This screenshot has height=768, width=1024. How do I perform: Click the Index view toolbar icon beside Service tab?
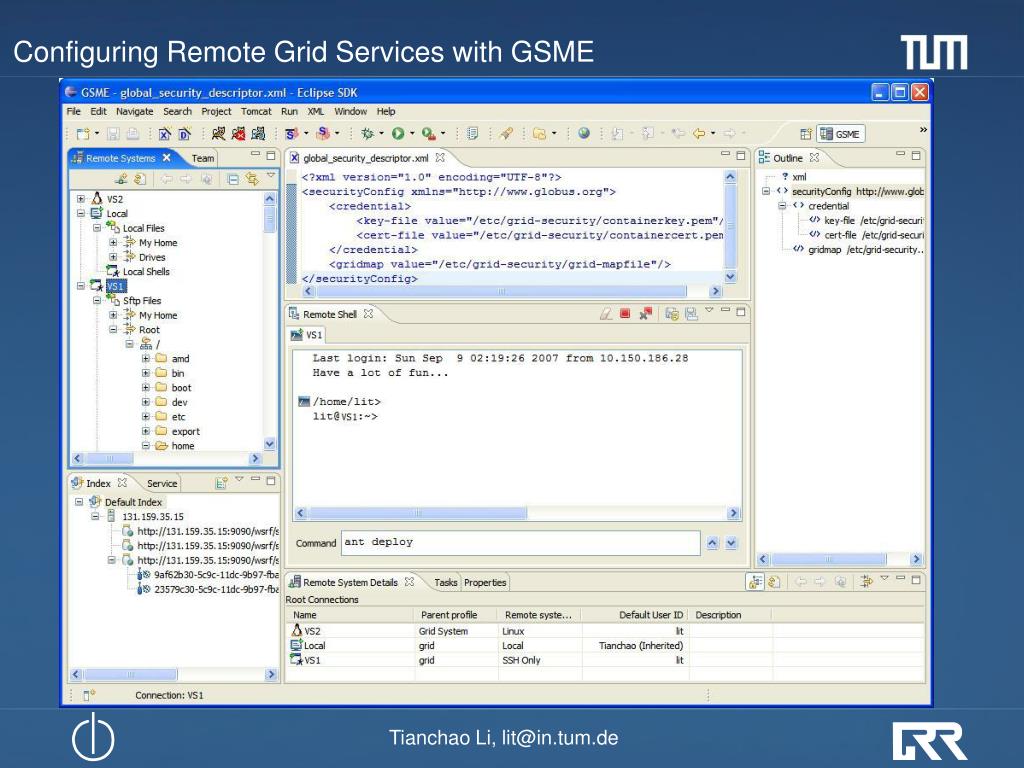click(x=221, y=483)
